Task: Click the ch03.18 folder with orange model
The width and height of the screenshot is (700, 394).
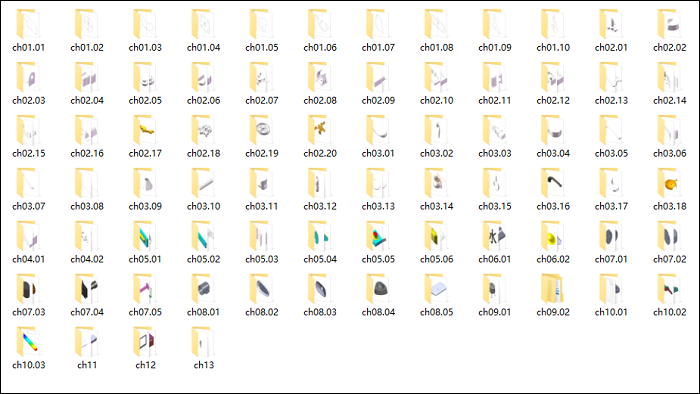Action: [x=669, y=183]
